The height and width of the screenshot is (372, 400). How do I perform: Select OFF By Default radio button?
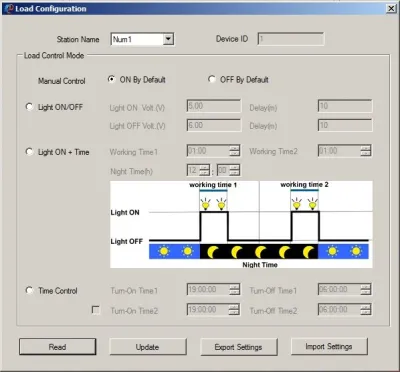tap(212, 79)
